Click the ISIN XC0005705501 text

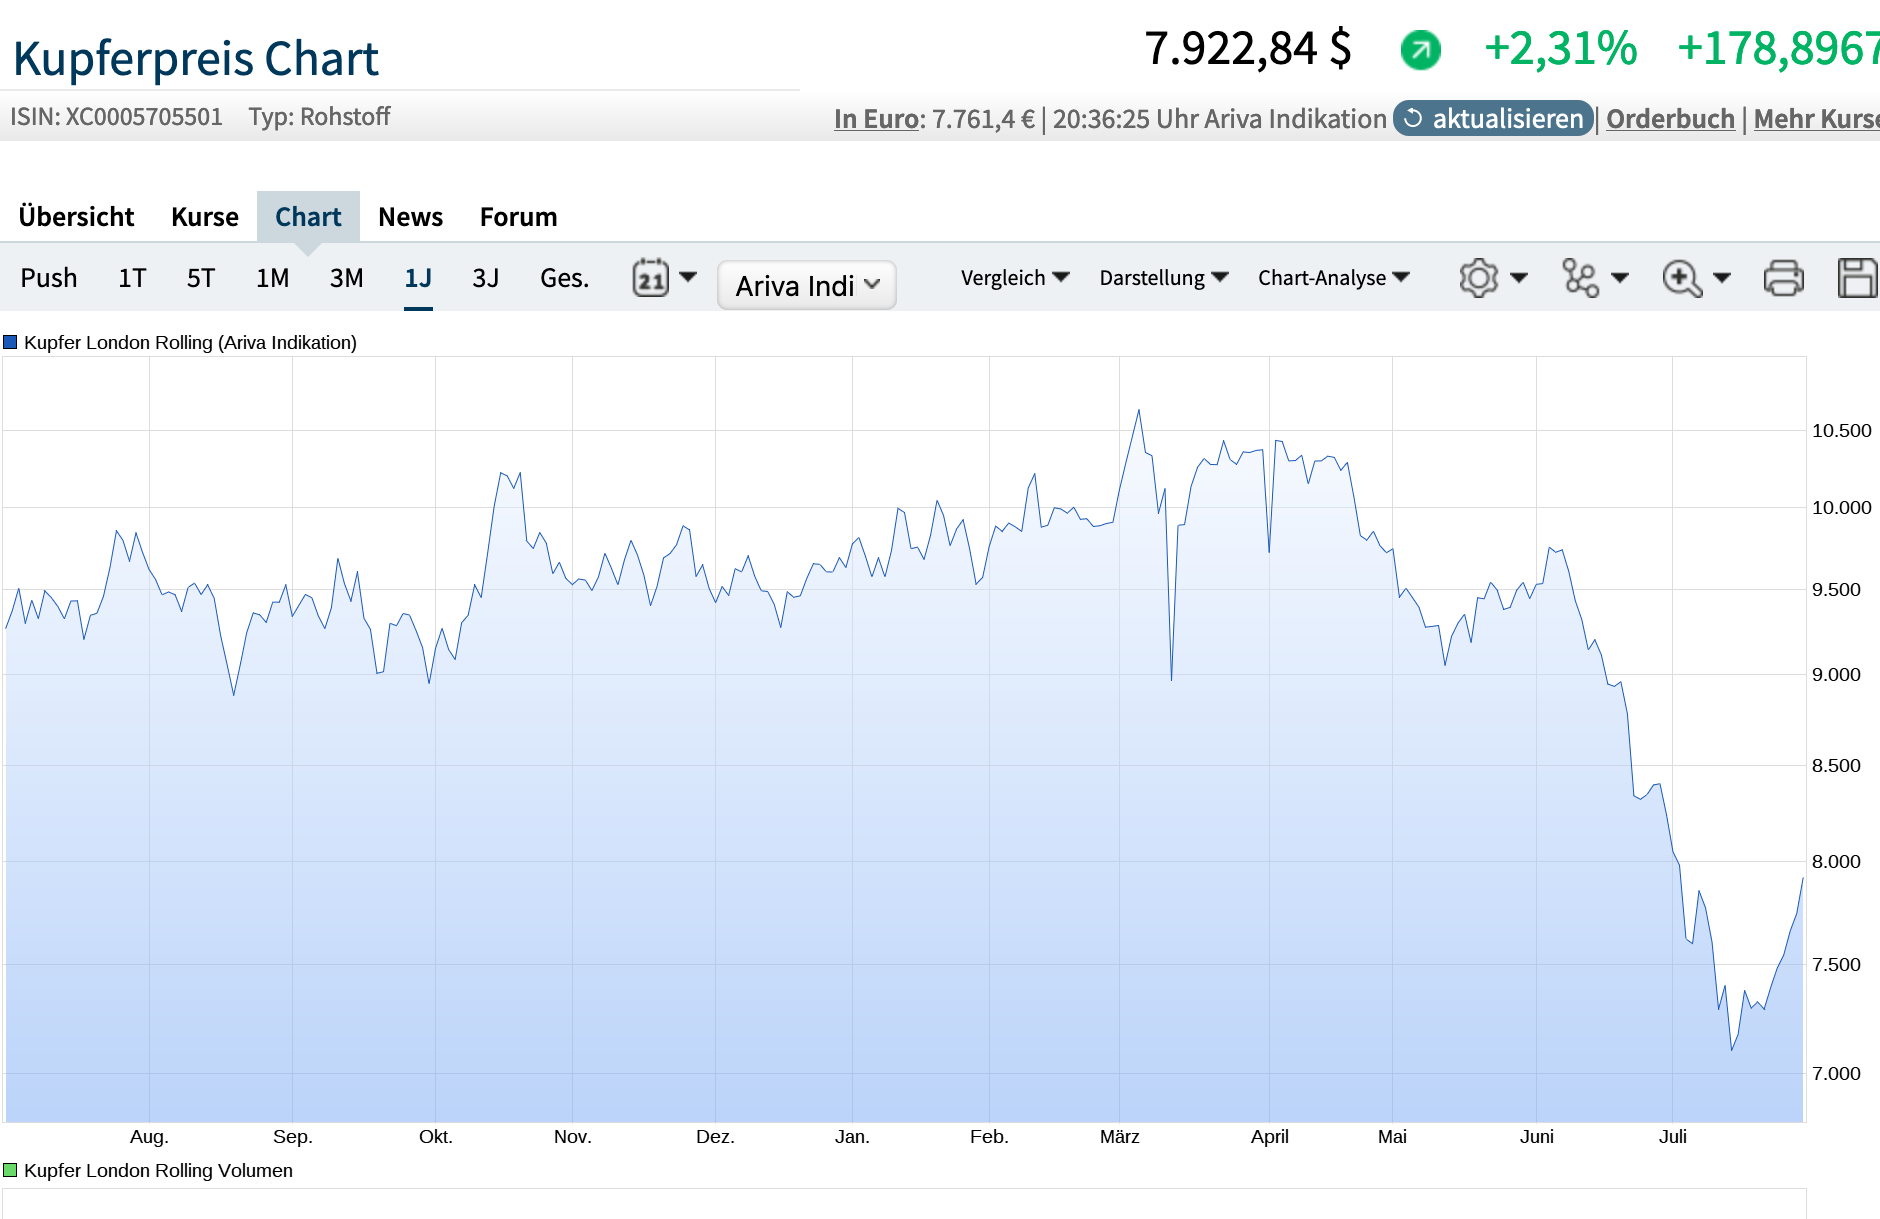(116, 116)
